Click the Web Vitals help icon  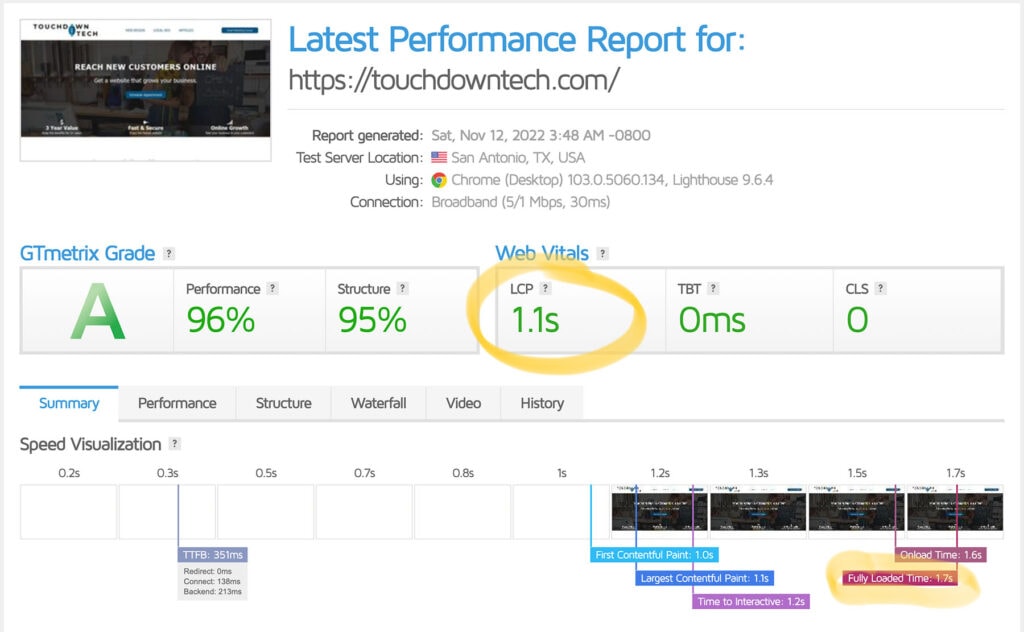pos(601,253)
